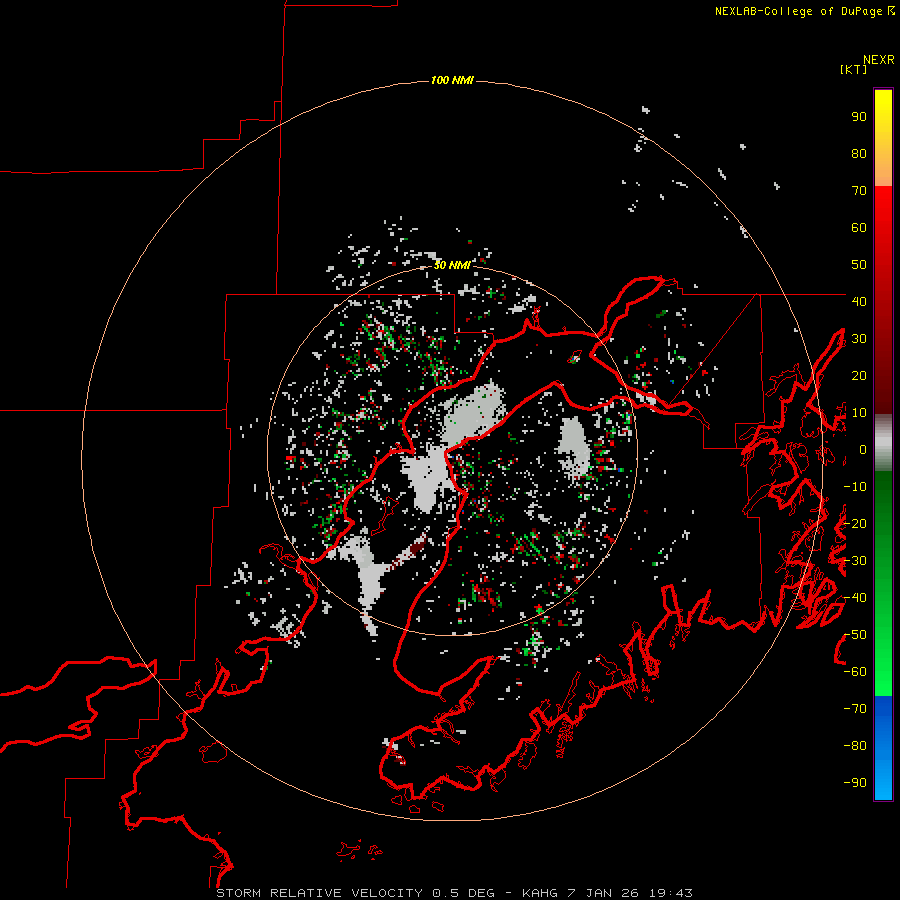Image resolution: width=900 pixels, height=900 pixels.
Task: Click the NEXR label above the color scale
Action: (879, 60)
